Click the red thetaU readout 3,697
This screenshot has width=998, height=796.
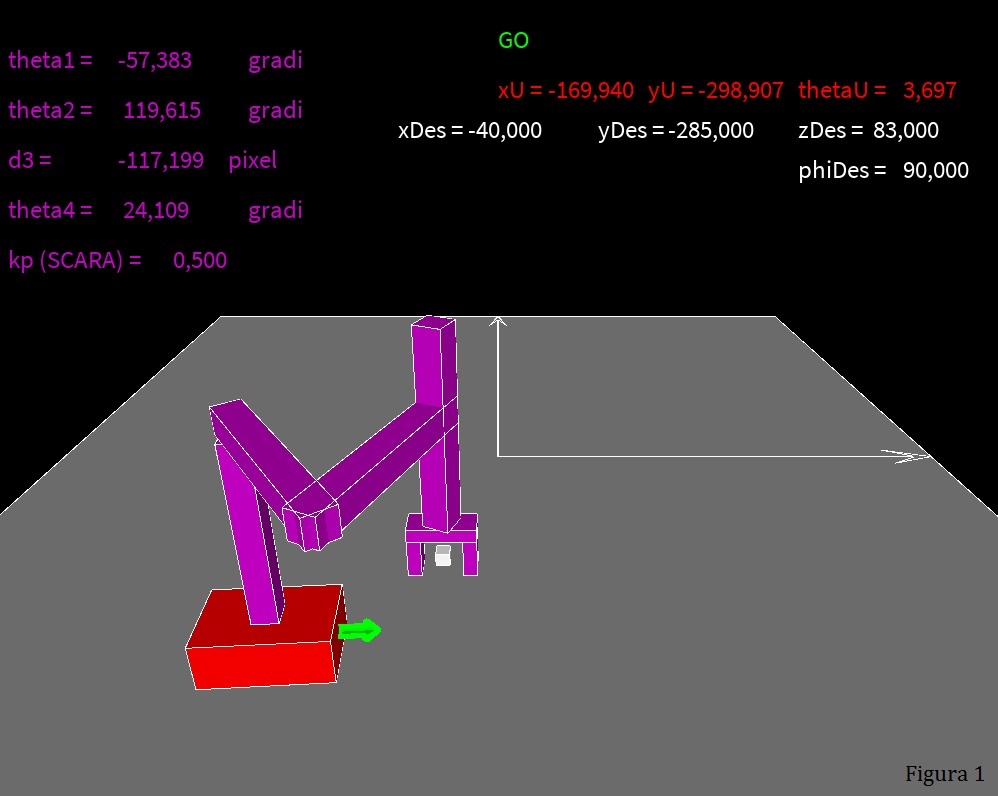[929, 90]
